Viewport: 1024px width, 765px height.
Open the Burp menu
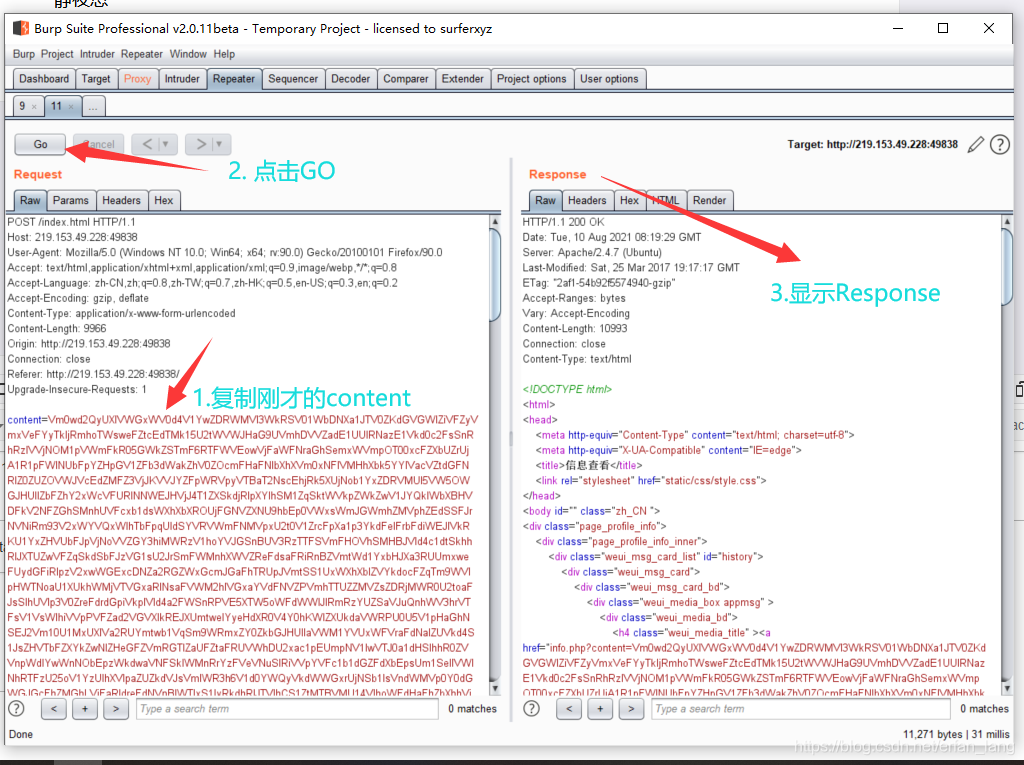tap(24, 54)
